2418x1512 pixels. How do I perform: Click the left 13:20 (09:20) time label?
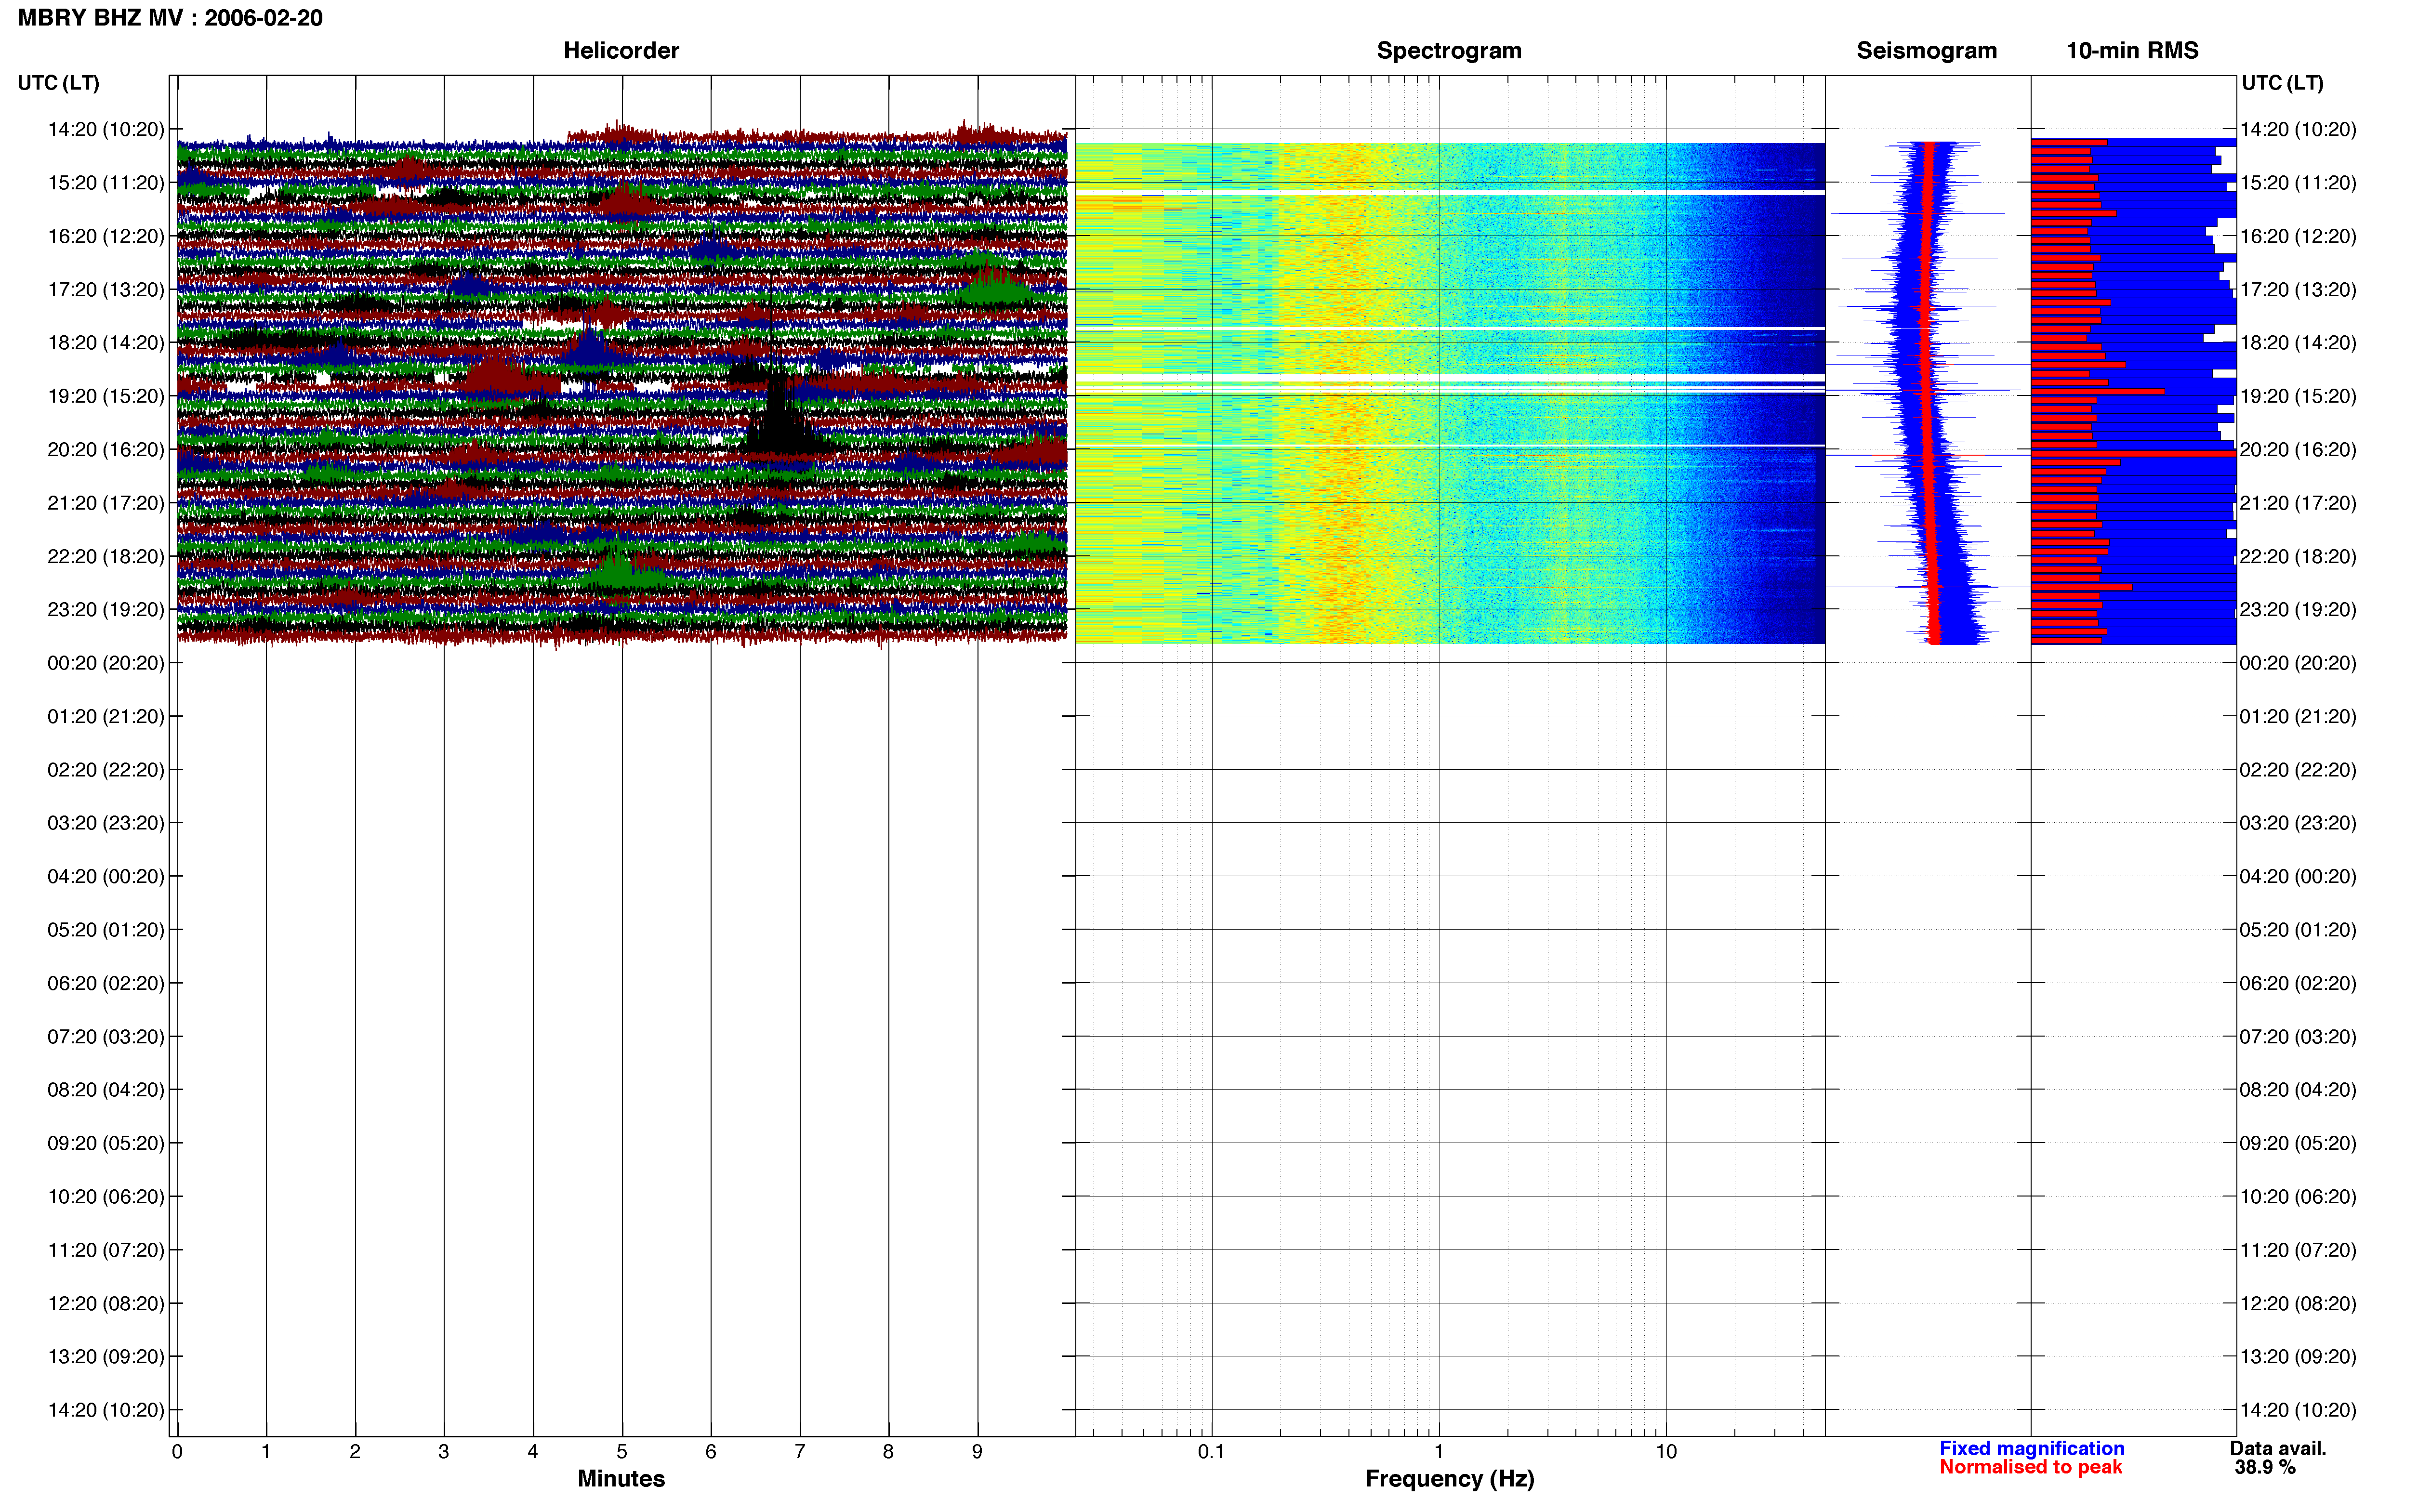[106, 1356]
